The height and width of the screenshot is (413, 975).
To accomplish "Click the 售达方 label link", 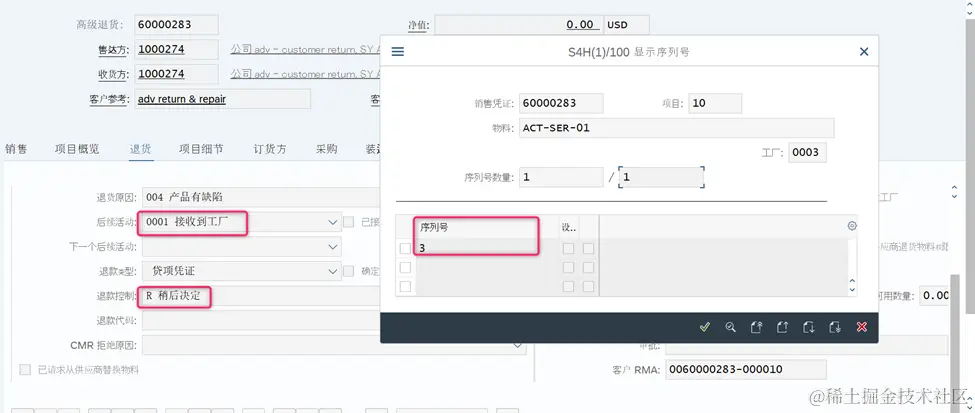I will tap(111, 50).
